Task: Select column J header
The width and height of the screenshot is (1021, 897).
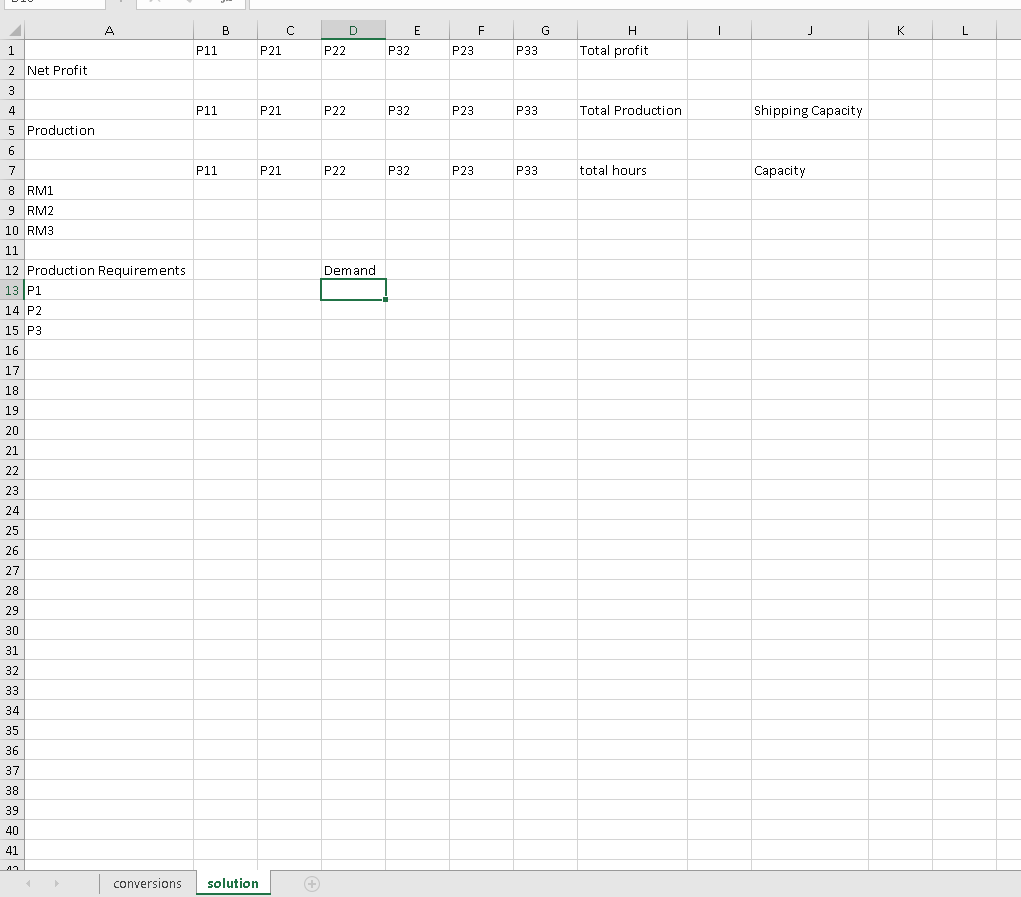Action: click(x=809, y=30)
